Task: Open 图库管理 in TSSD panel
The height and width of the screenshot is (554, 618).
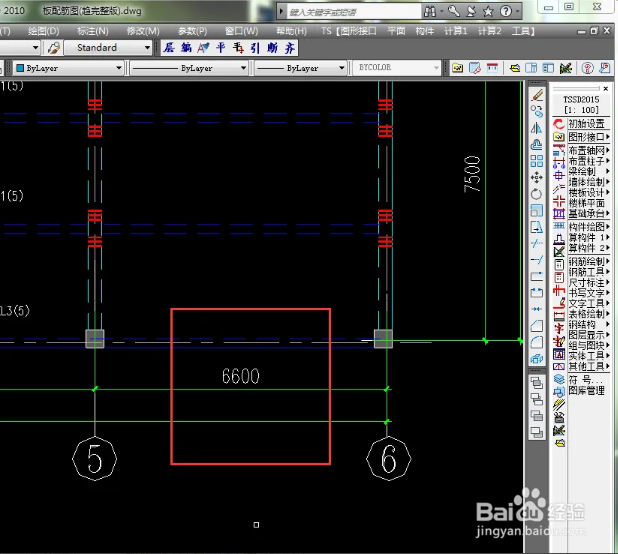Action: pos(586,391)
